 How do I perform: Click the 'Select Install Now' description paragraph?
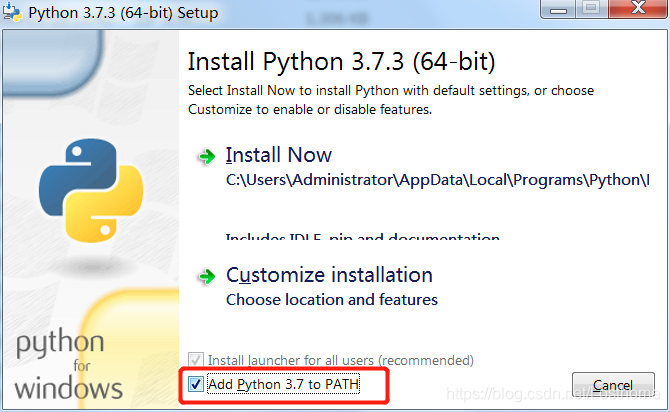click(391, 100)
